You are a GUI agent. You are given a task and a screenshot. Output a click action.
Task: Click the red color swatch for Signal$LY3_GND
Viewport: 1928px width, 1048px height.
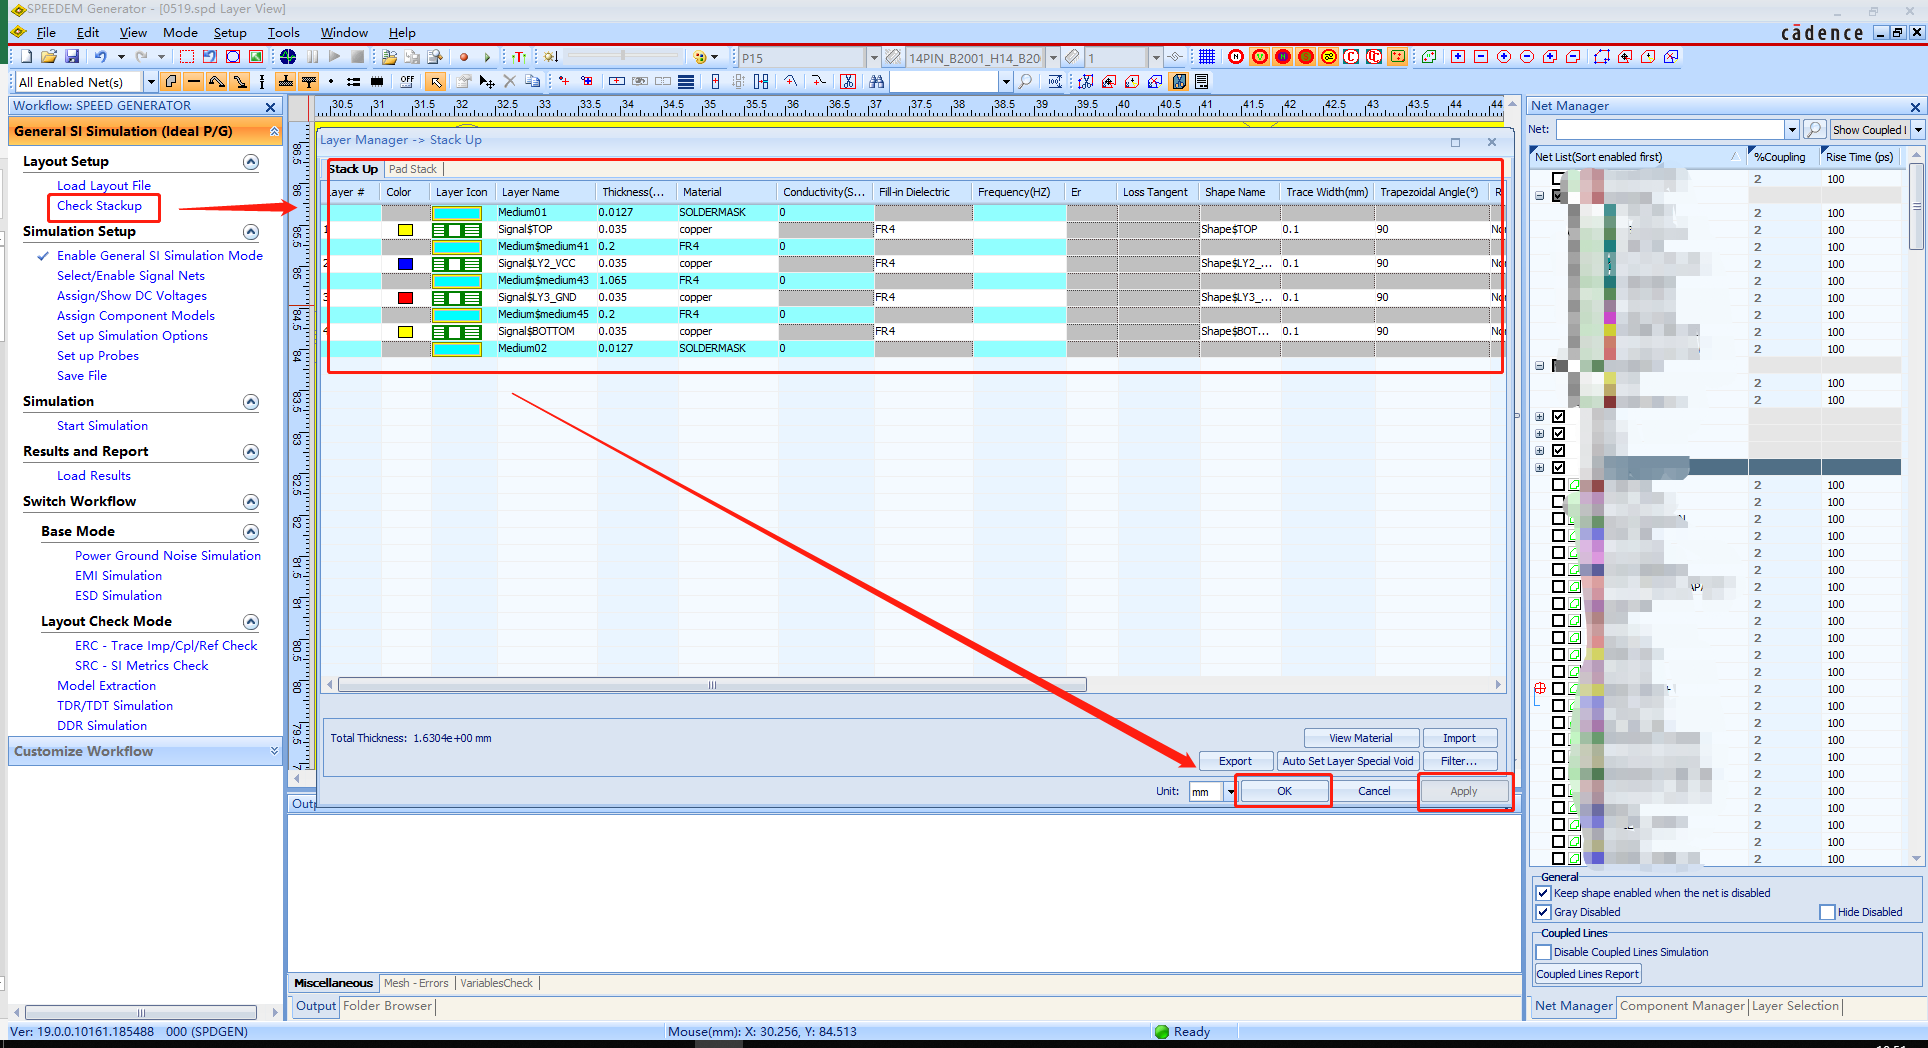pos(405,298)
